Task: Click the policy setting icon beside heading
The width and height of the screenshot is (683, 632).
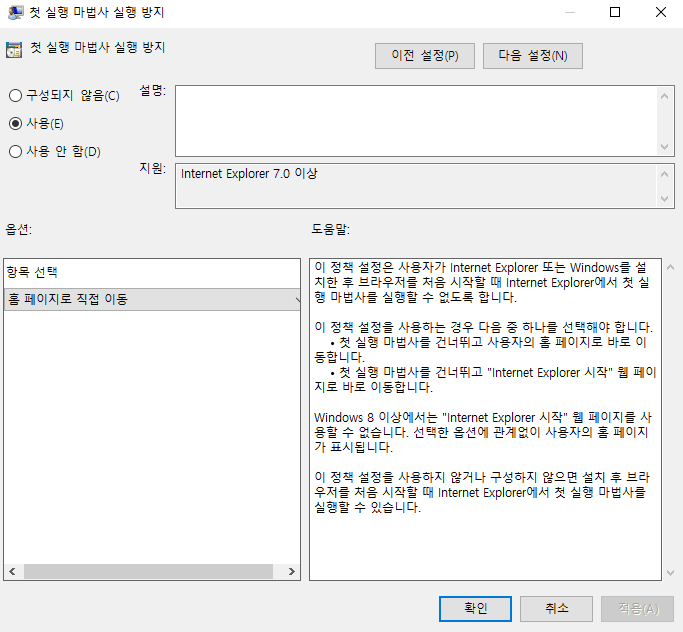Action: 14,50
